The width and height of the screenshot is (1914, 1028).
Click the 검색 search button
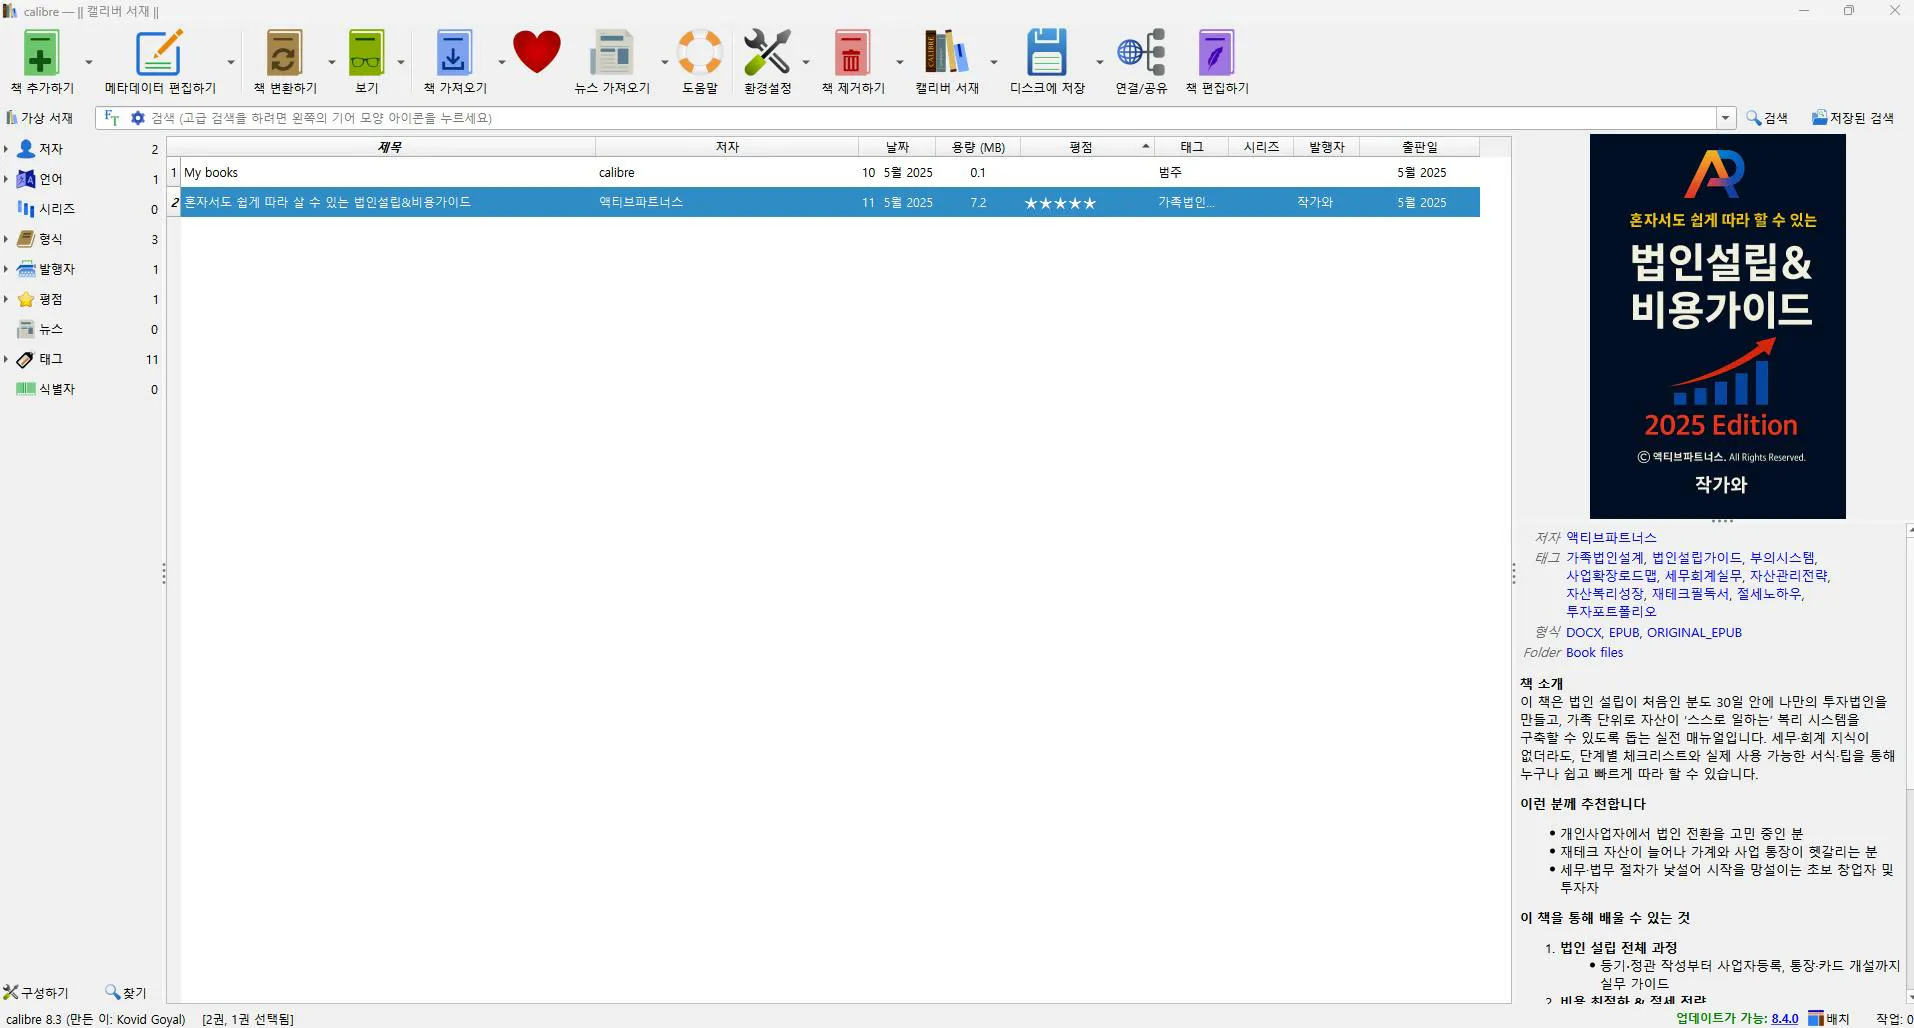1767,118
